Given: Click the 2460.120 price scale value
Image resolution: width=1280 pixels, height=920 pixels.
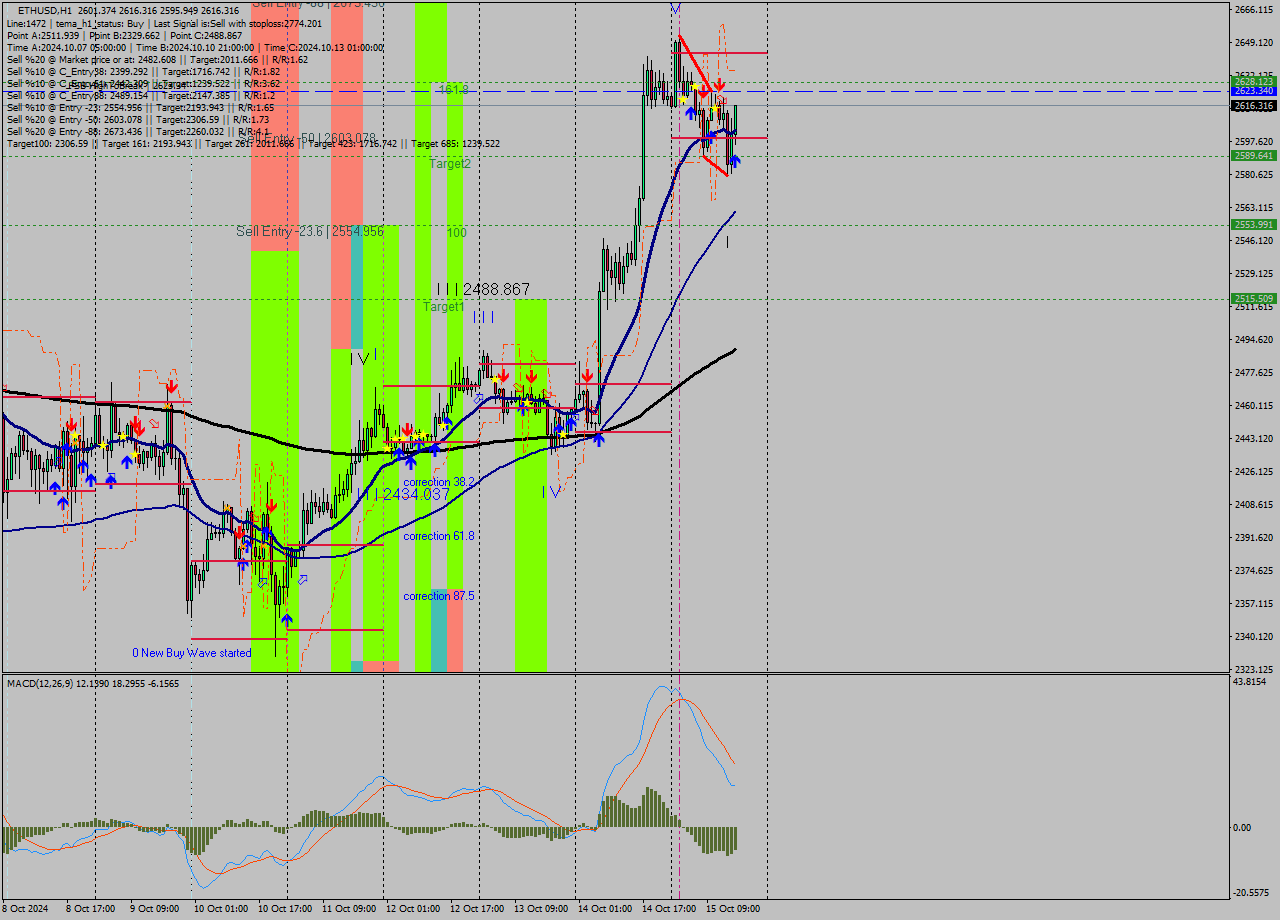Looking at the screenshot, I should 1254,406.
